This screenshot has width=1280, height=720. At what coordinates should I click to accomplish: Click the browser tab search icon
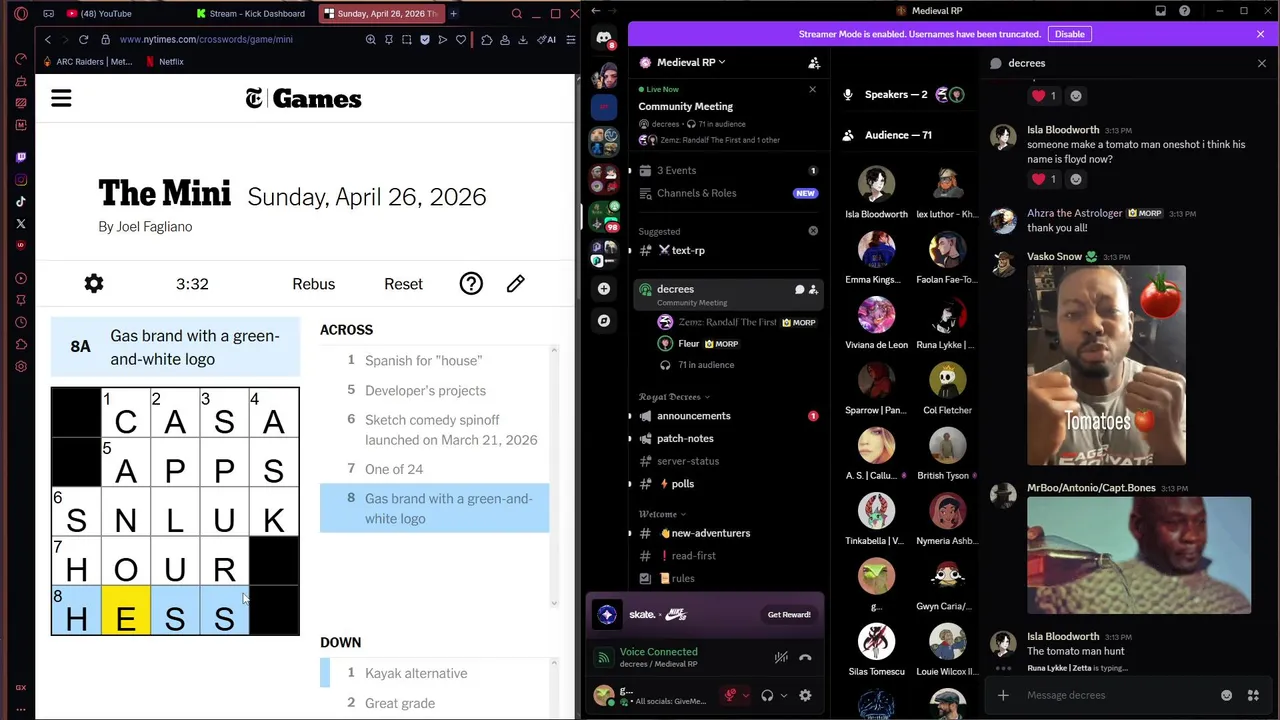click(517, 14)
